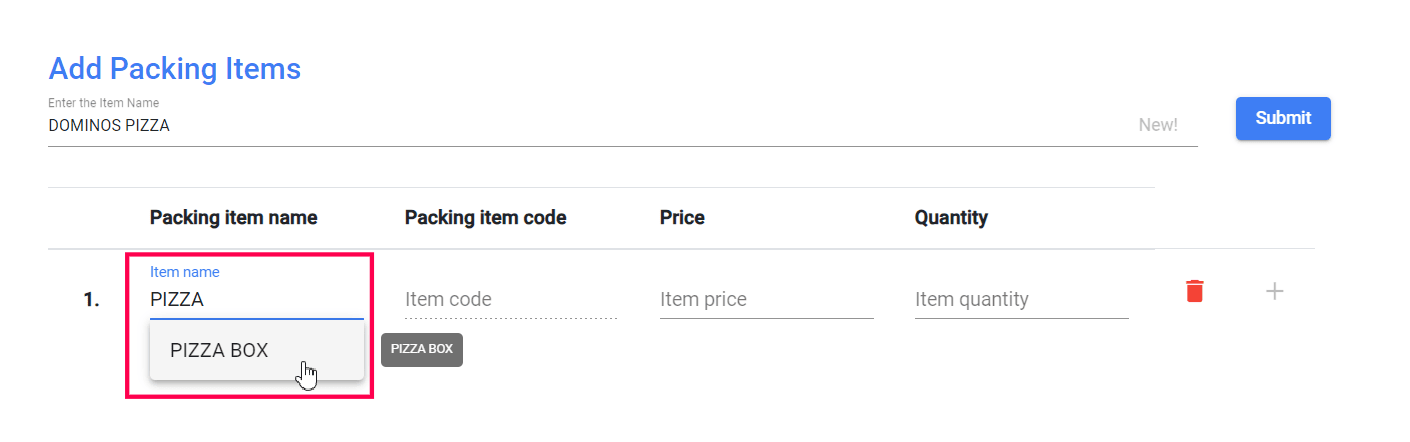
Task: Click into the Item price field
Action: [766, 299]
